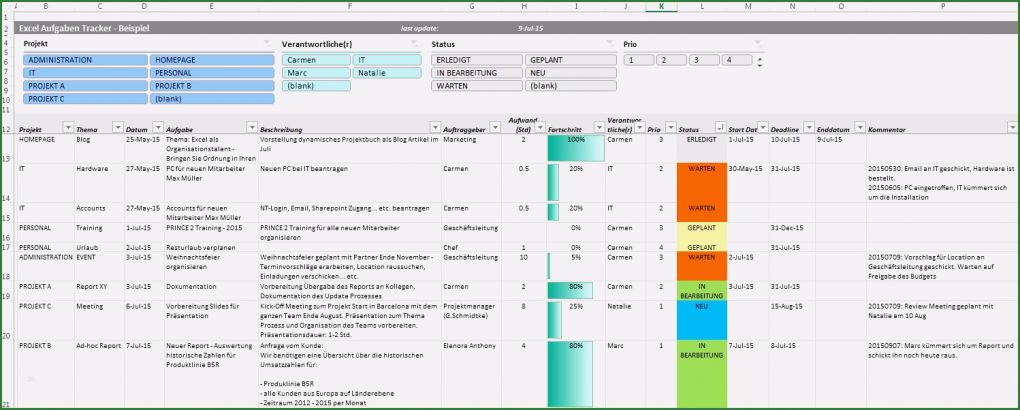Click GEPLANT status cell for Training row
1020x410 pixels.
pos(701,232)
